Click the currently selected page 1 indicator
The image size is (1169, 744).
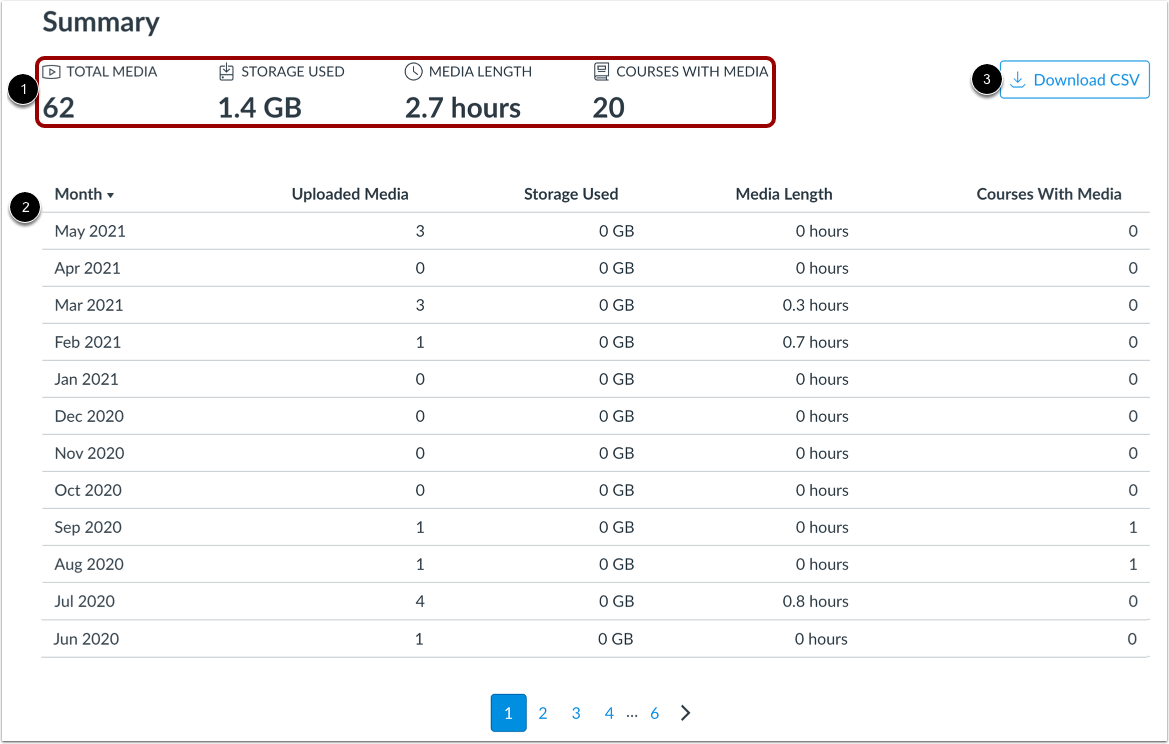[x=509, y=712]
